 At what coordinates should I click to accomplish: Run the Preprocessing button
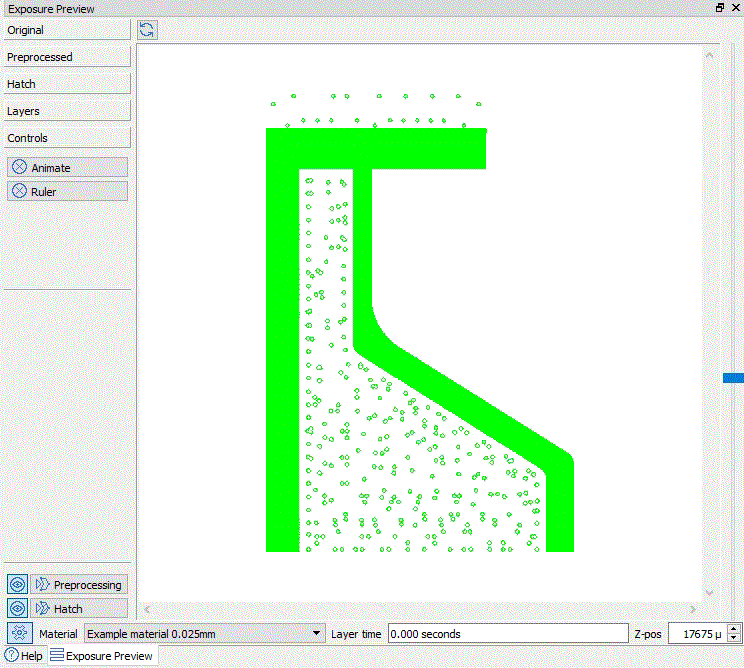tap(79, 584)
